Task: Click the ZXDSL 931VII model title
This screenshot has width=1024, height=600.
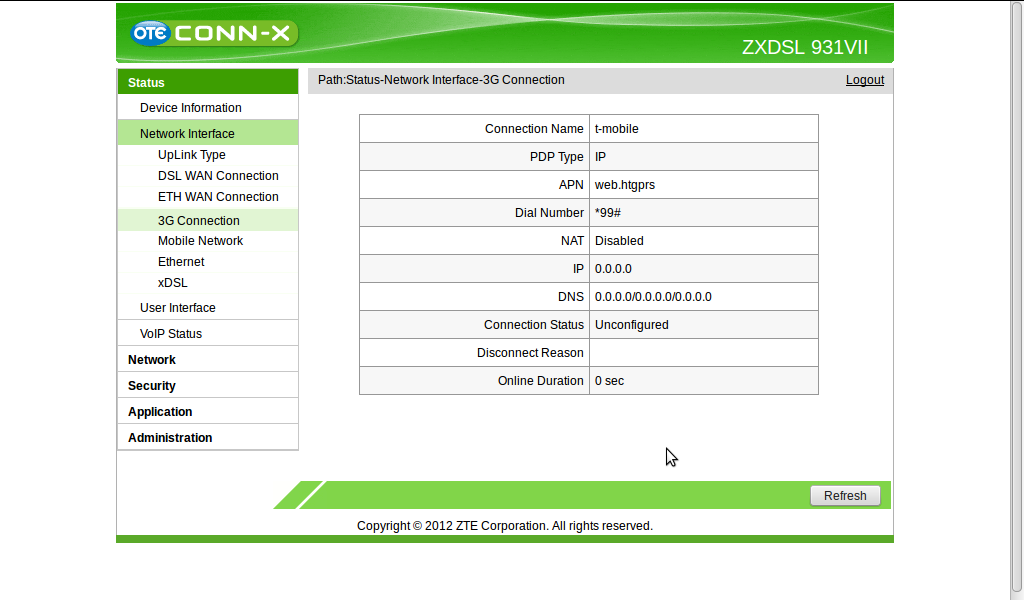Action: (x=805, y=48)
